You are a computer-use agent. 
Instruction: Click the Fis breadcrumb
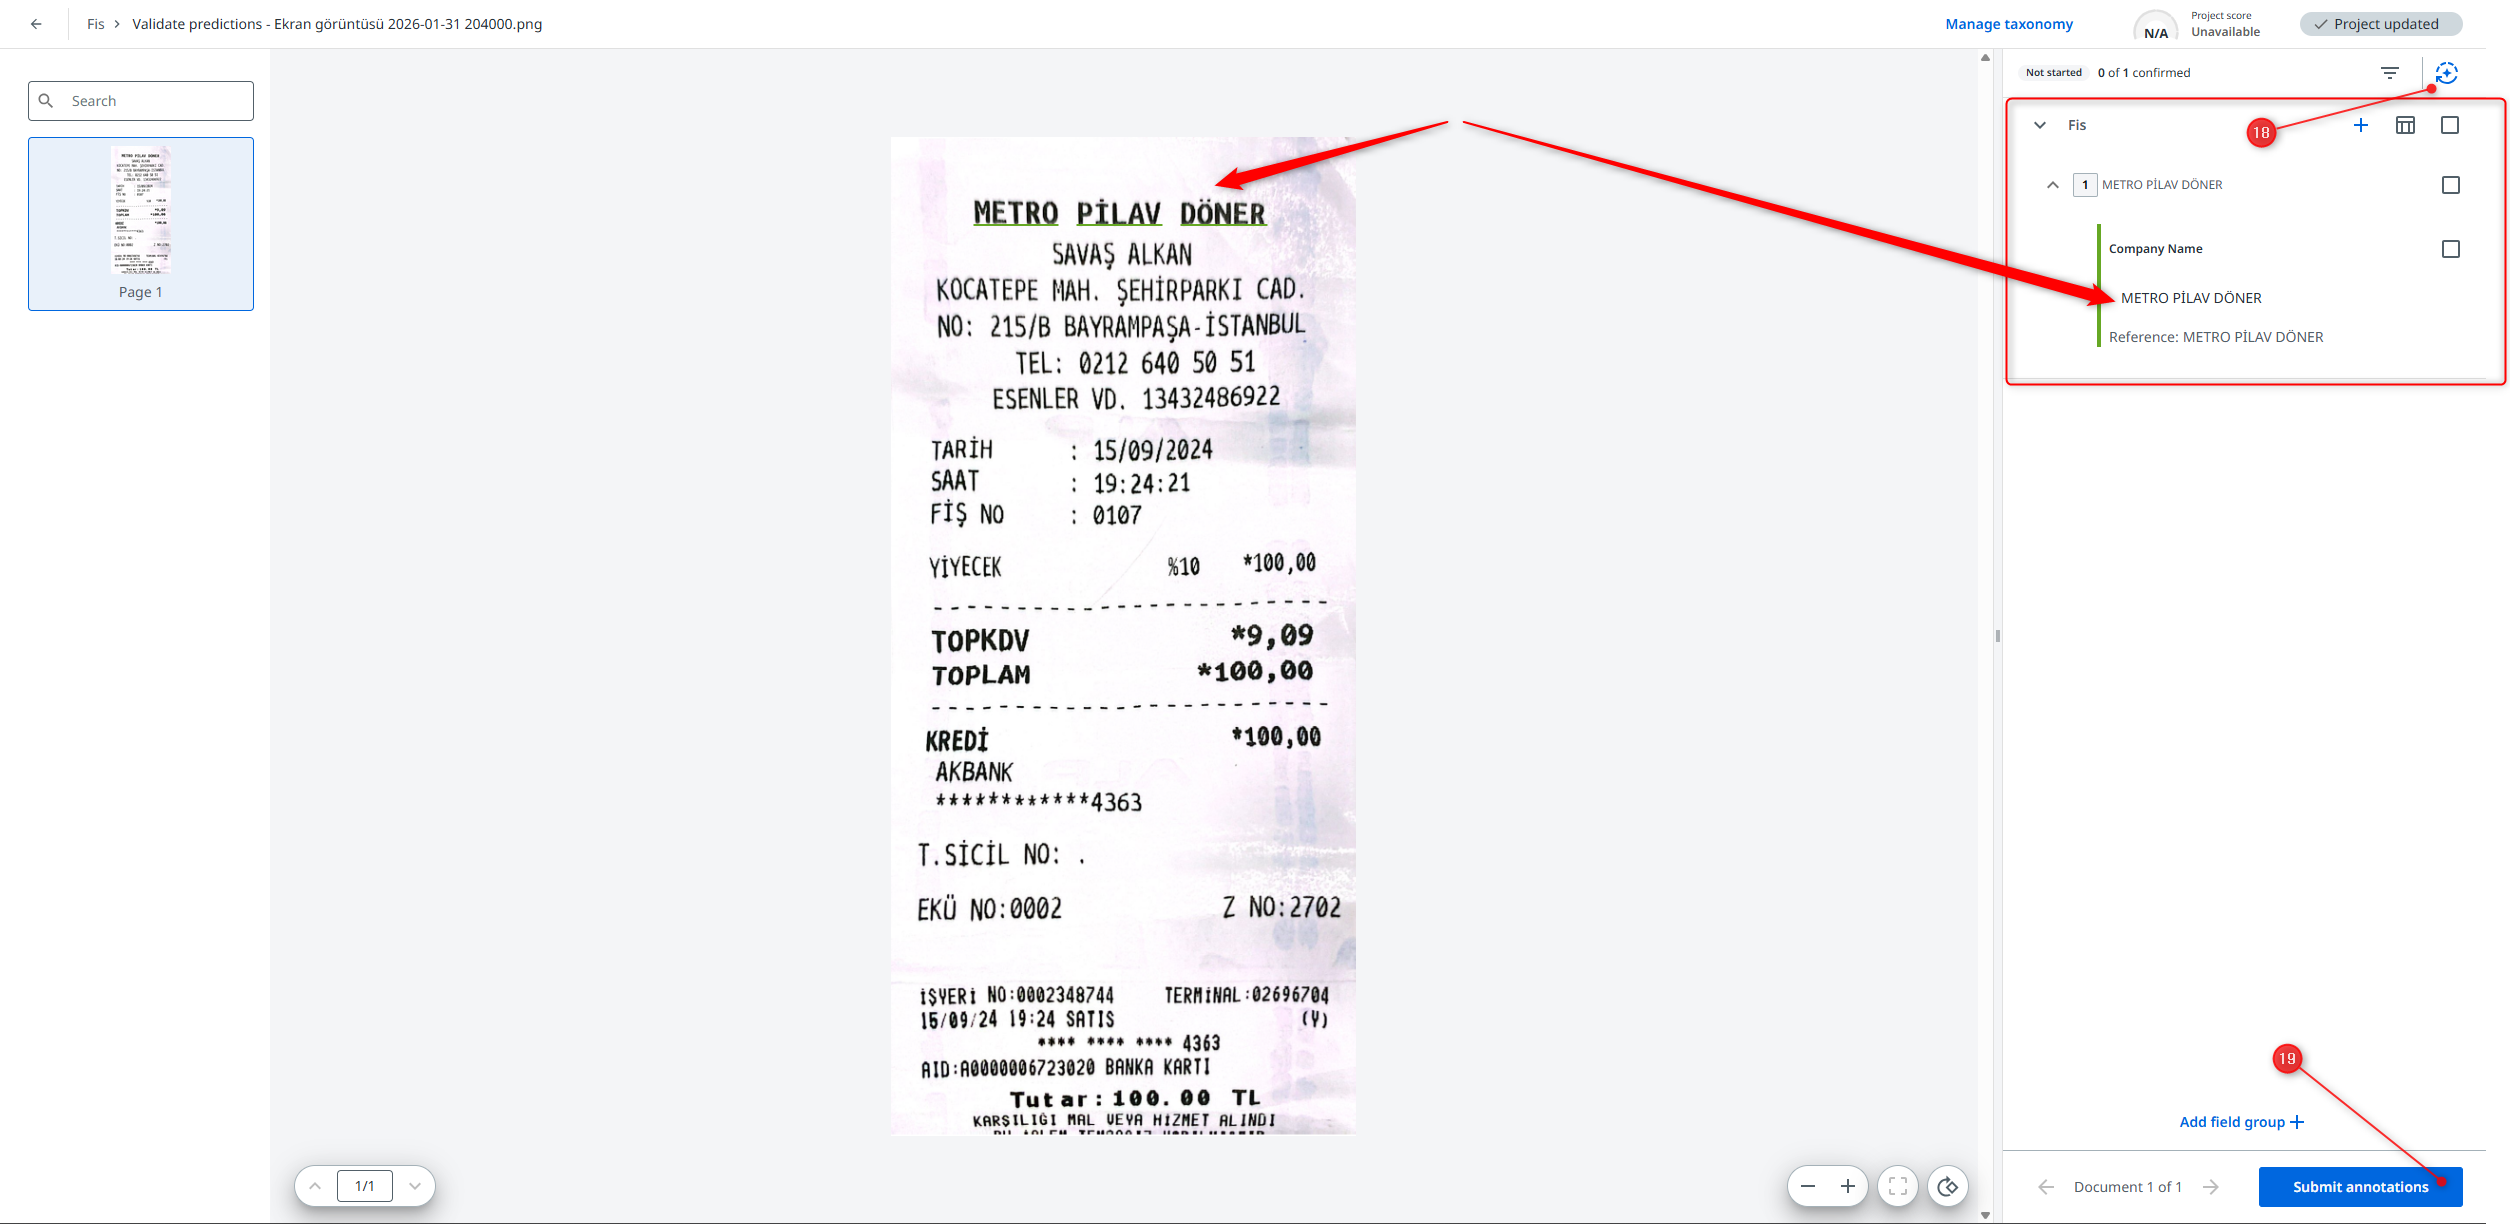(x=96, y=24)
